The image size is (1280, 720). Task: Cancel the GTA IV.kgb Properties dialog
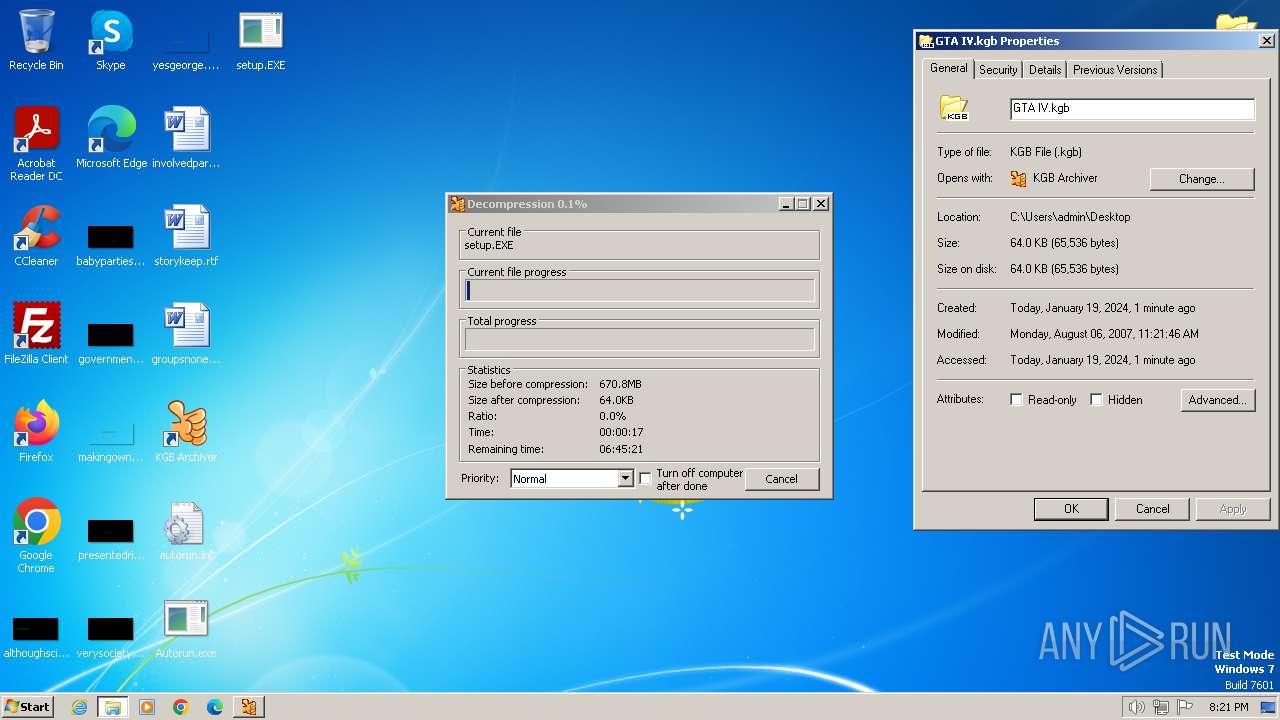1152,509
